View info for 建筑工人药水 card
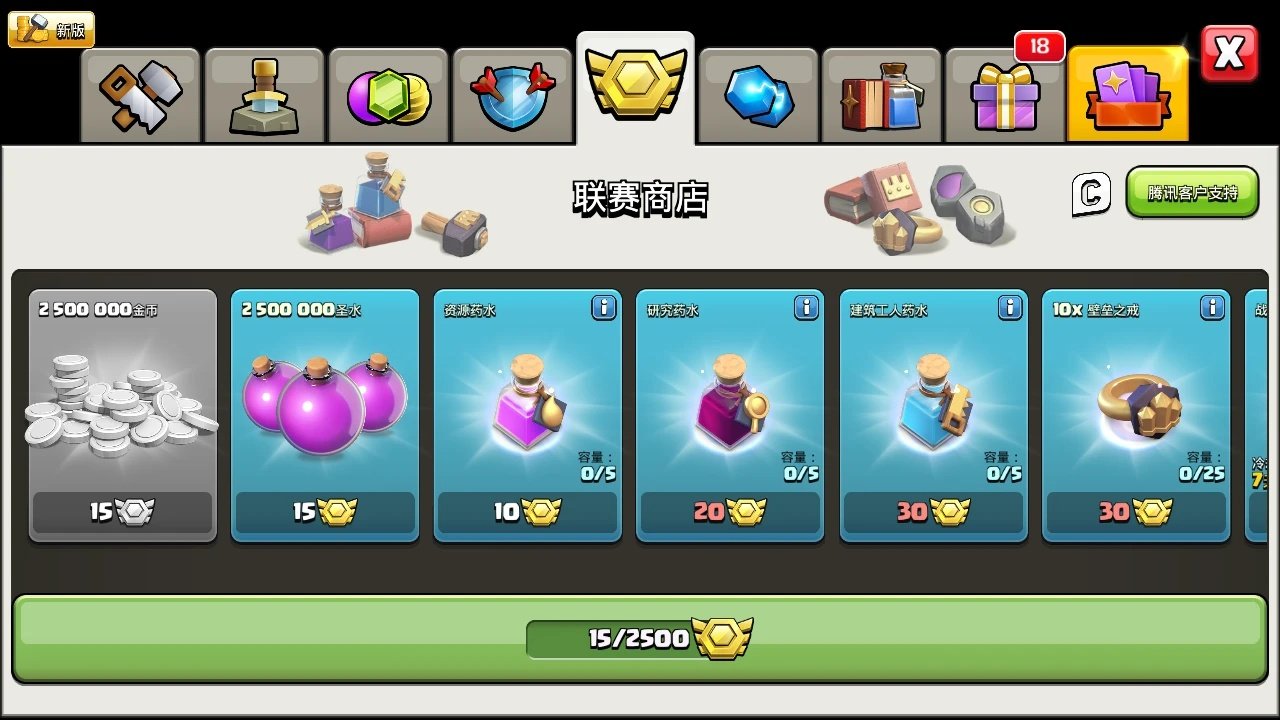Screen dimensions: 1280x720 [1010, 307]
